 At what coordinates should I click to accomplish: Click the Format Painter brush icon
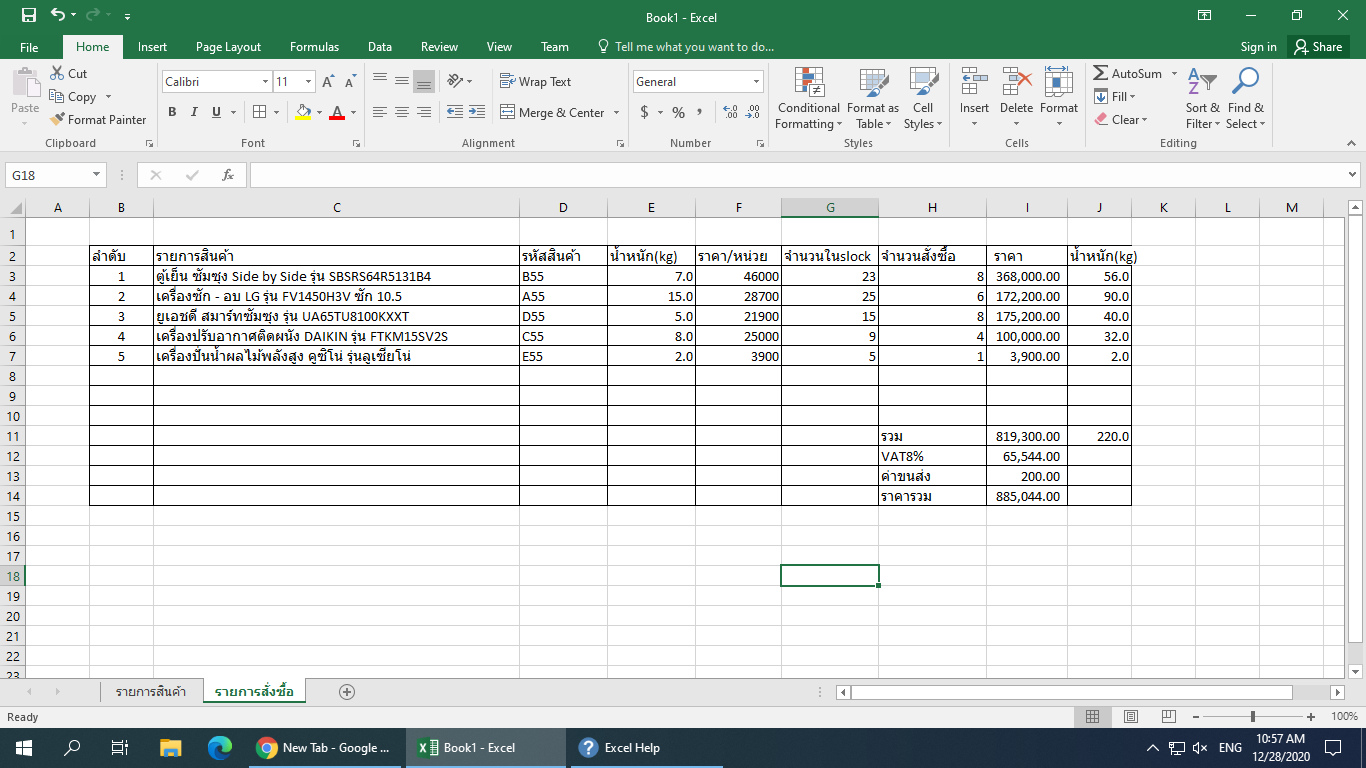pos(57,120)
